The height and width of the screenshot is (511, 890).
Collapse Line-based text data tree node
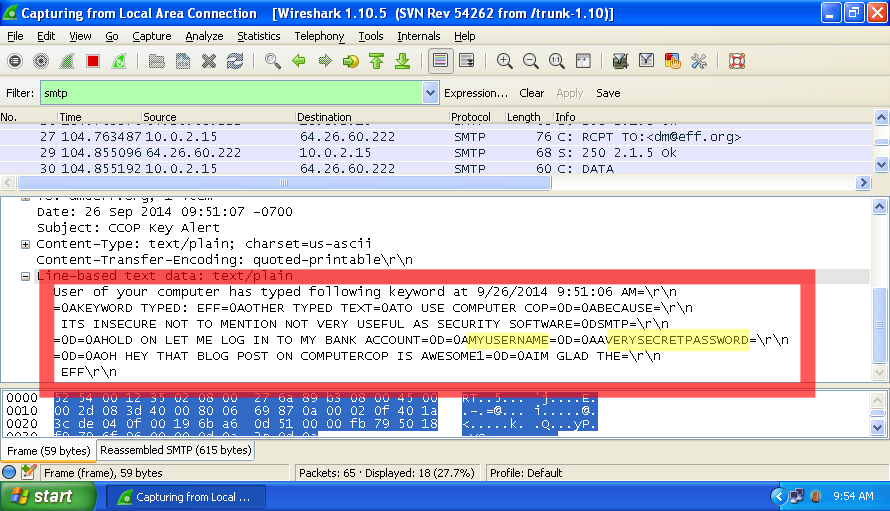click(x=26, y=276)
